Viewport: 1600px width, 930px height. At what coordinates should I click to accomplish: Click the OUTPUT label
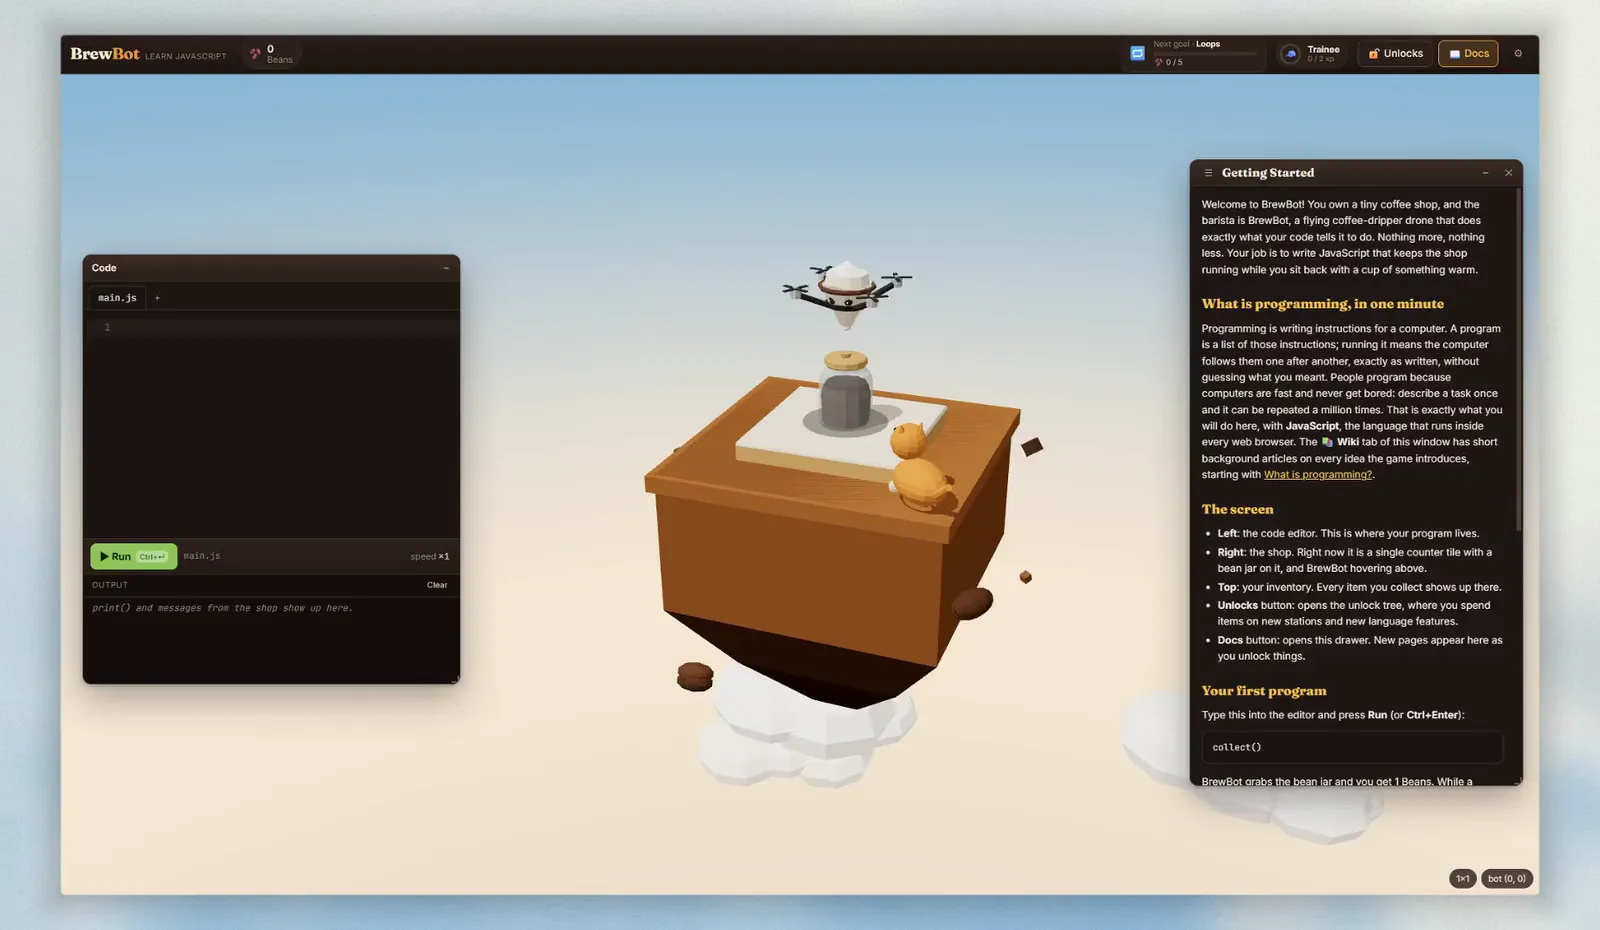(110, 585)
